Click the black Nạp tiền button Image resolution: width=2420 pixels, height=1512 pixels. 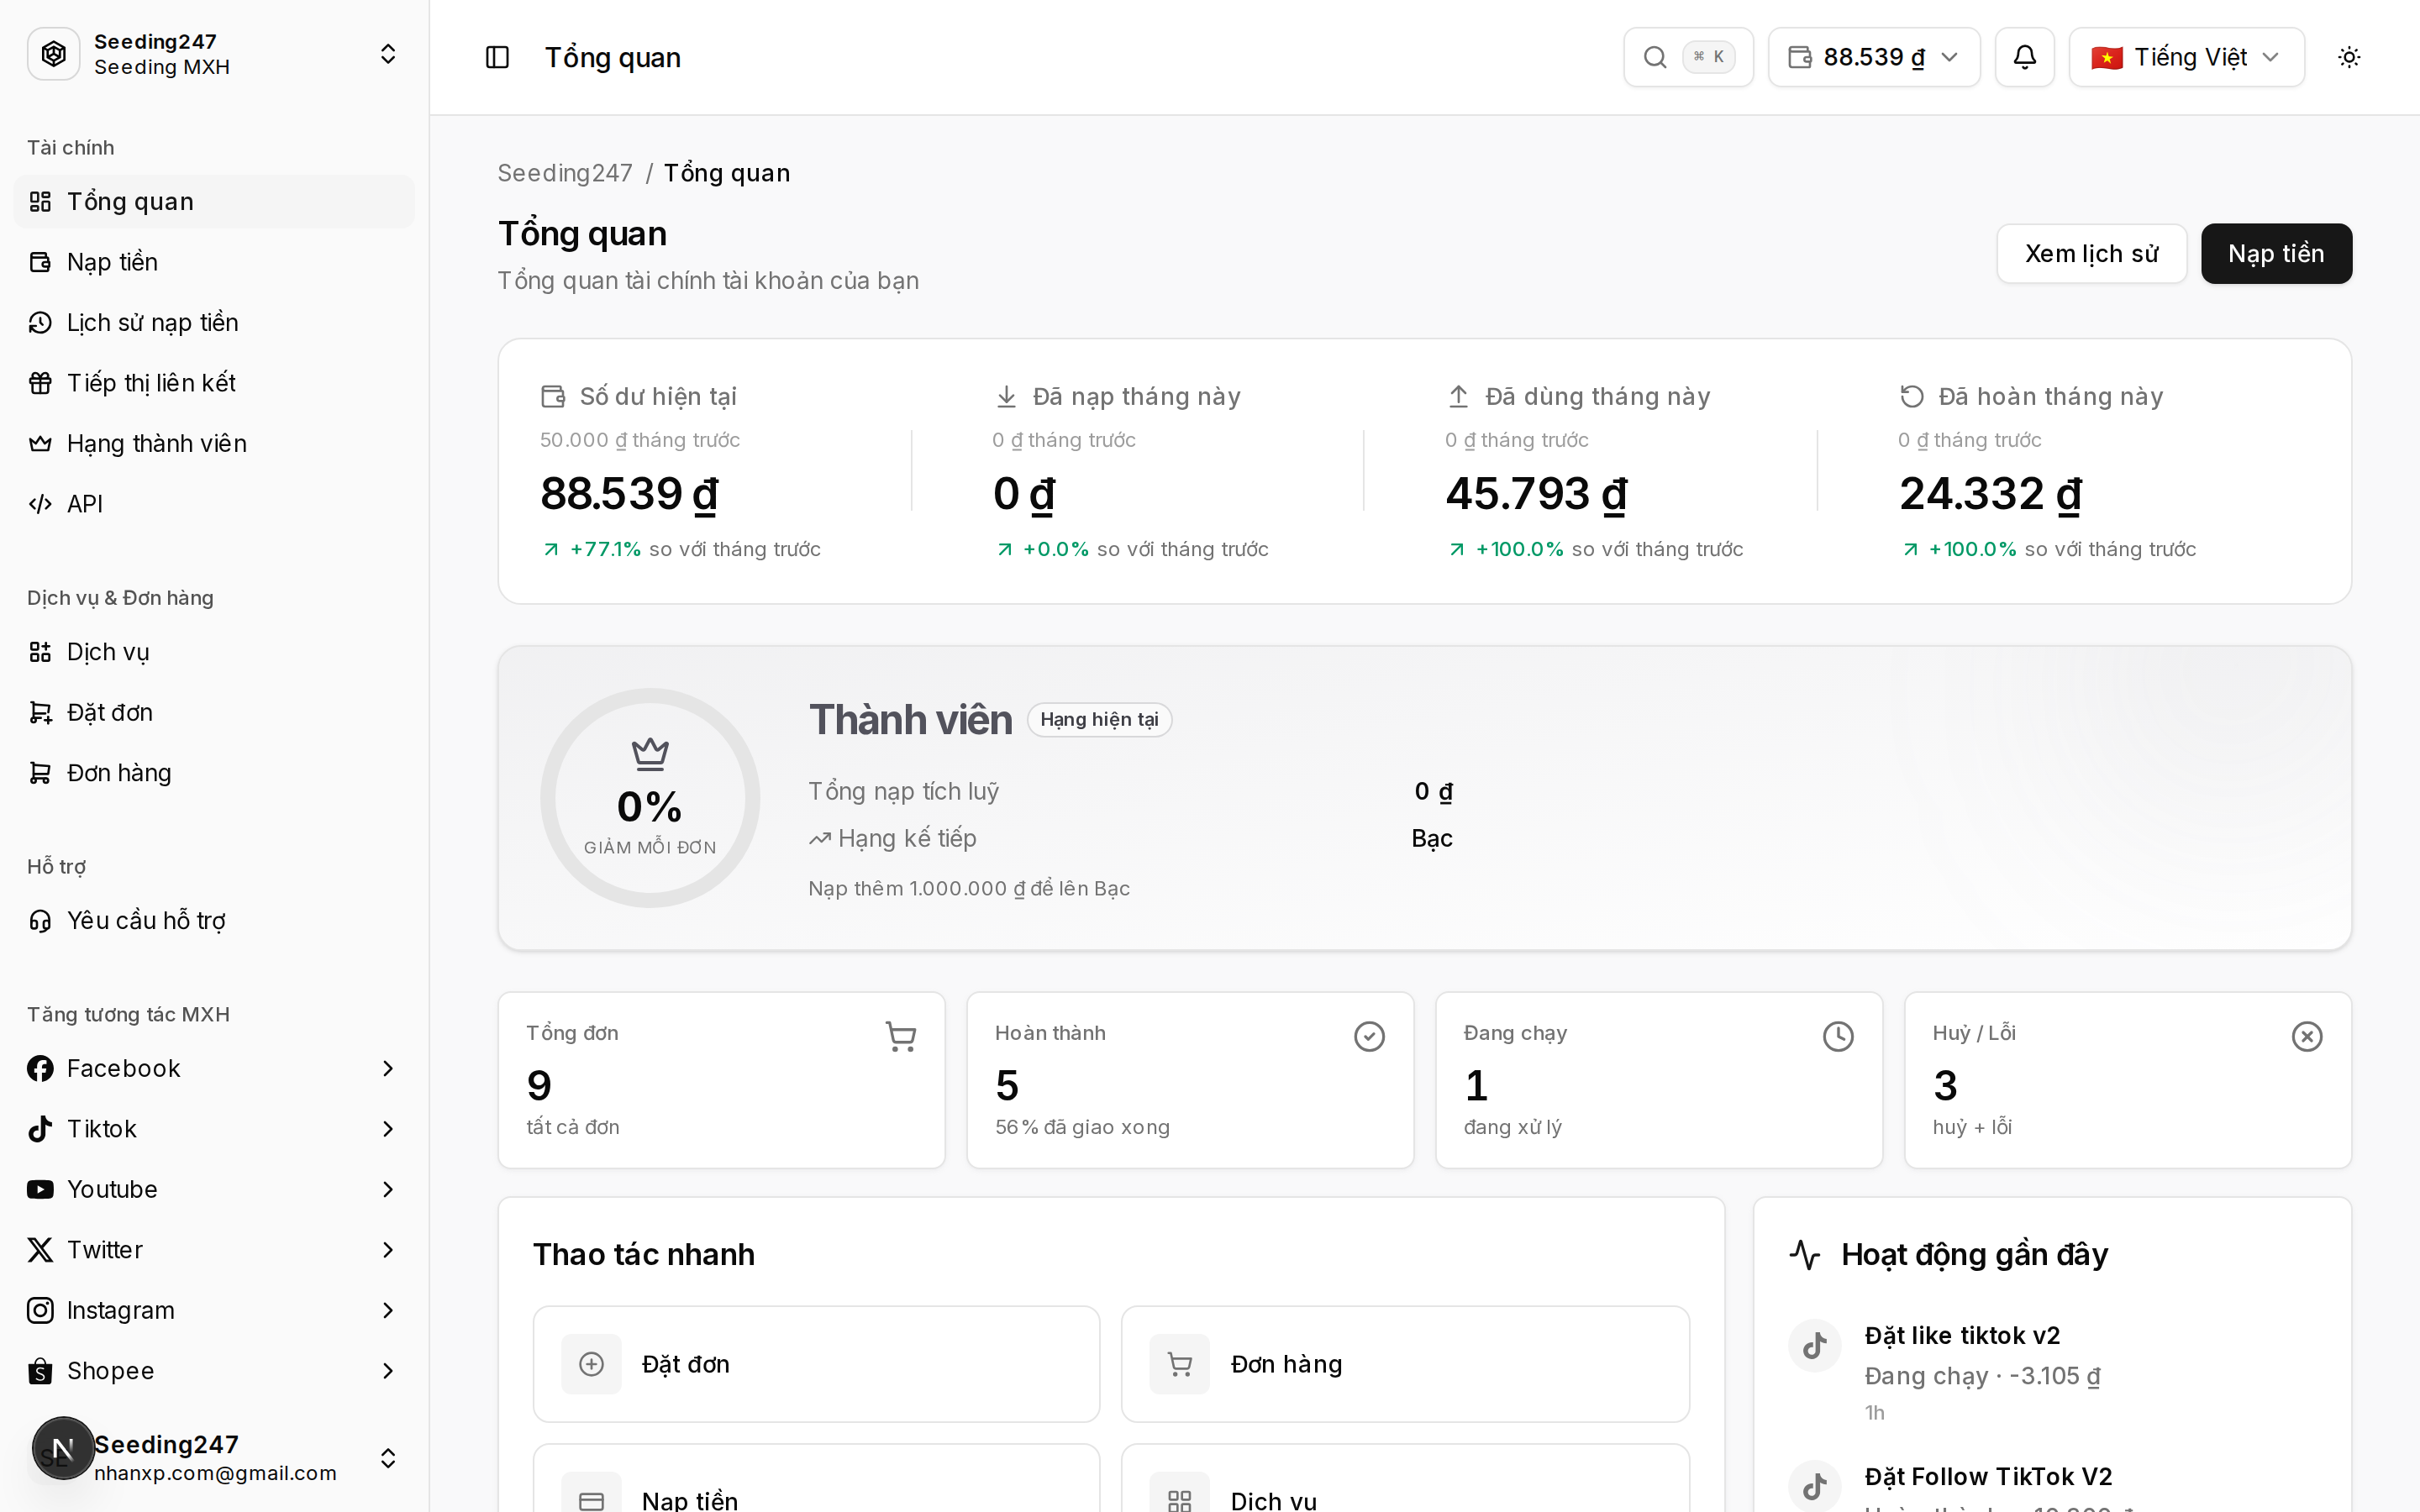[x=2276, y=253]
